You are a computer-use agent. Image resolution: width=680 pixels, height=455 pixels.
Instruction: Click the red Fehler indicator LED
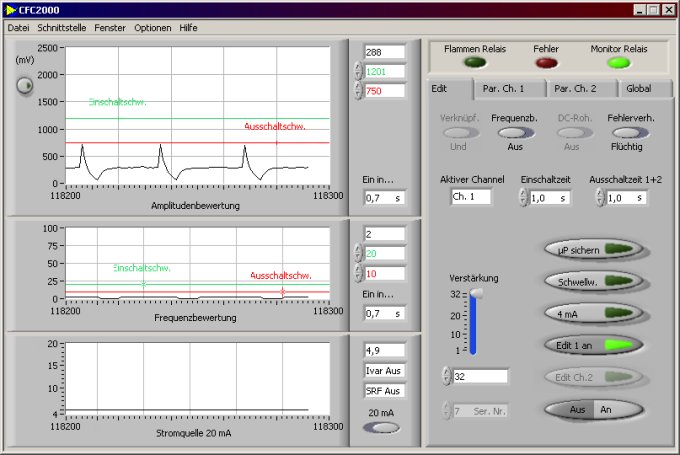click(545, 62)
